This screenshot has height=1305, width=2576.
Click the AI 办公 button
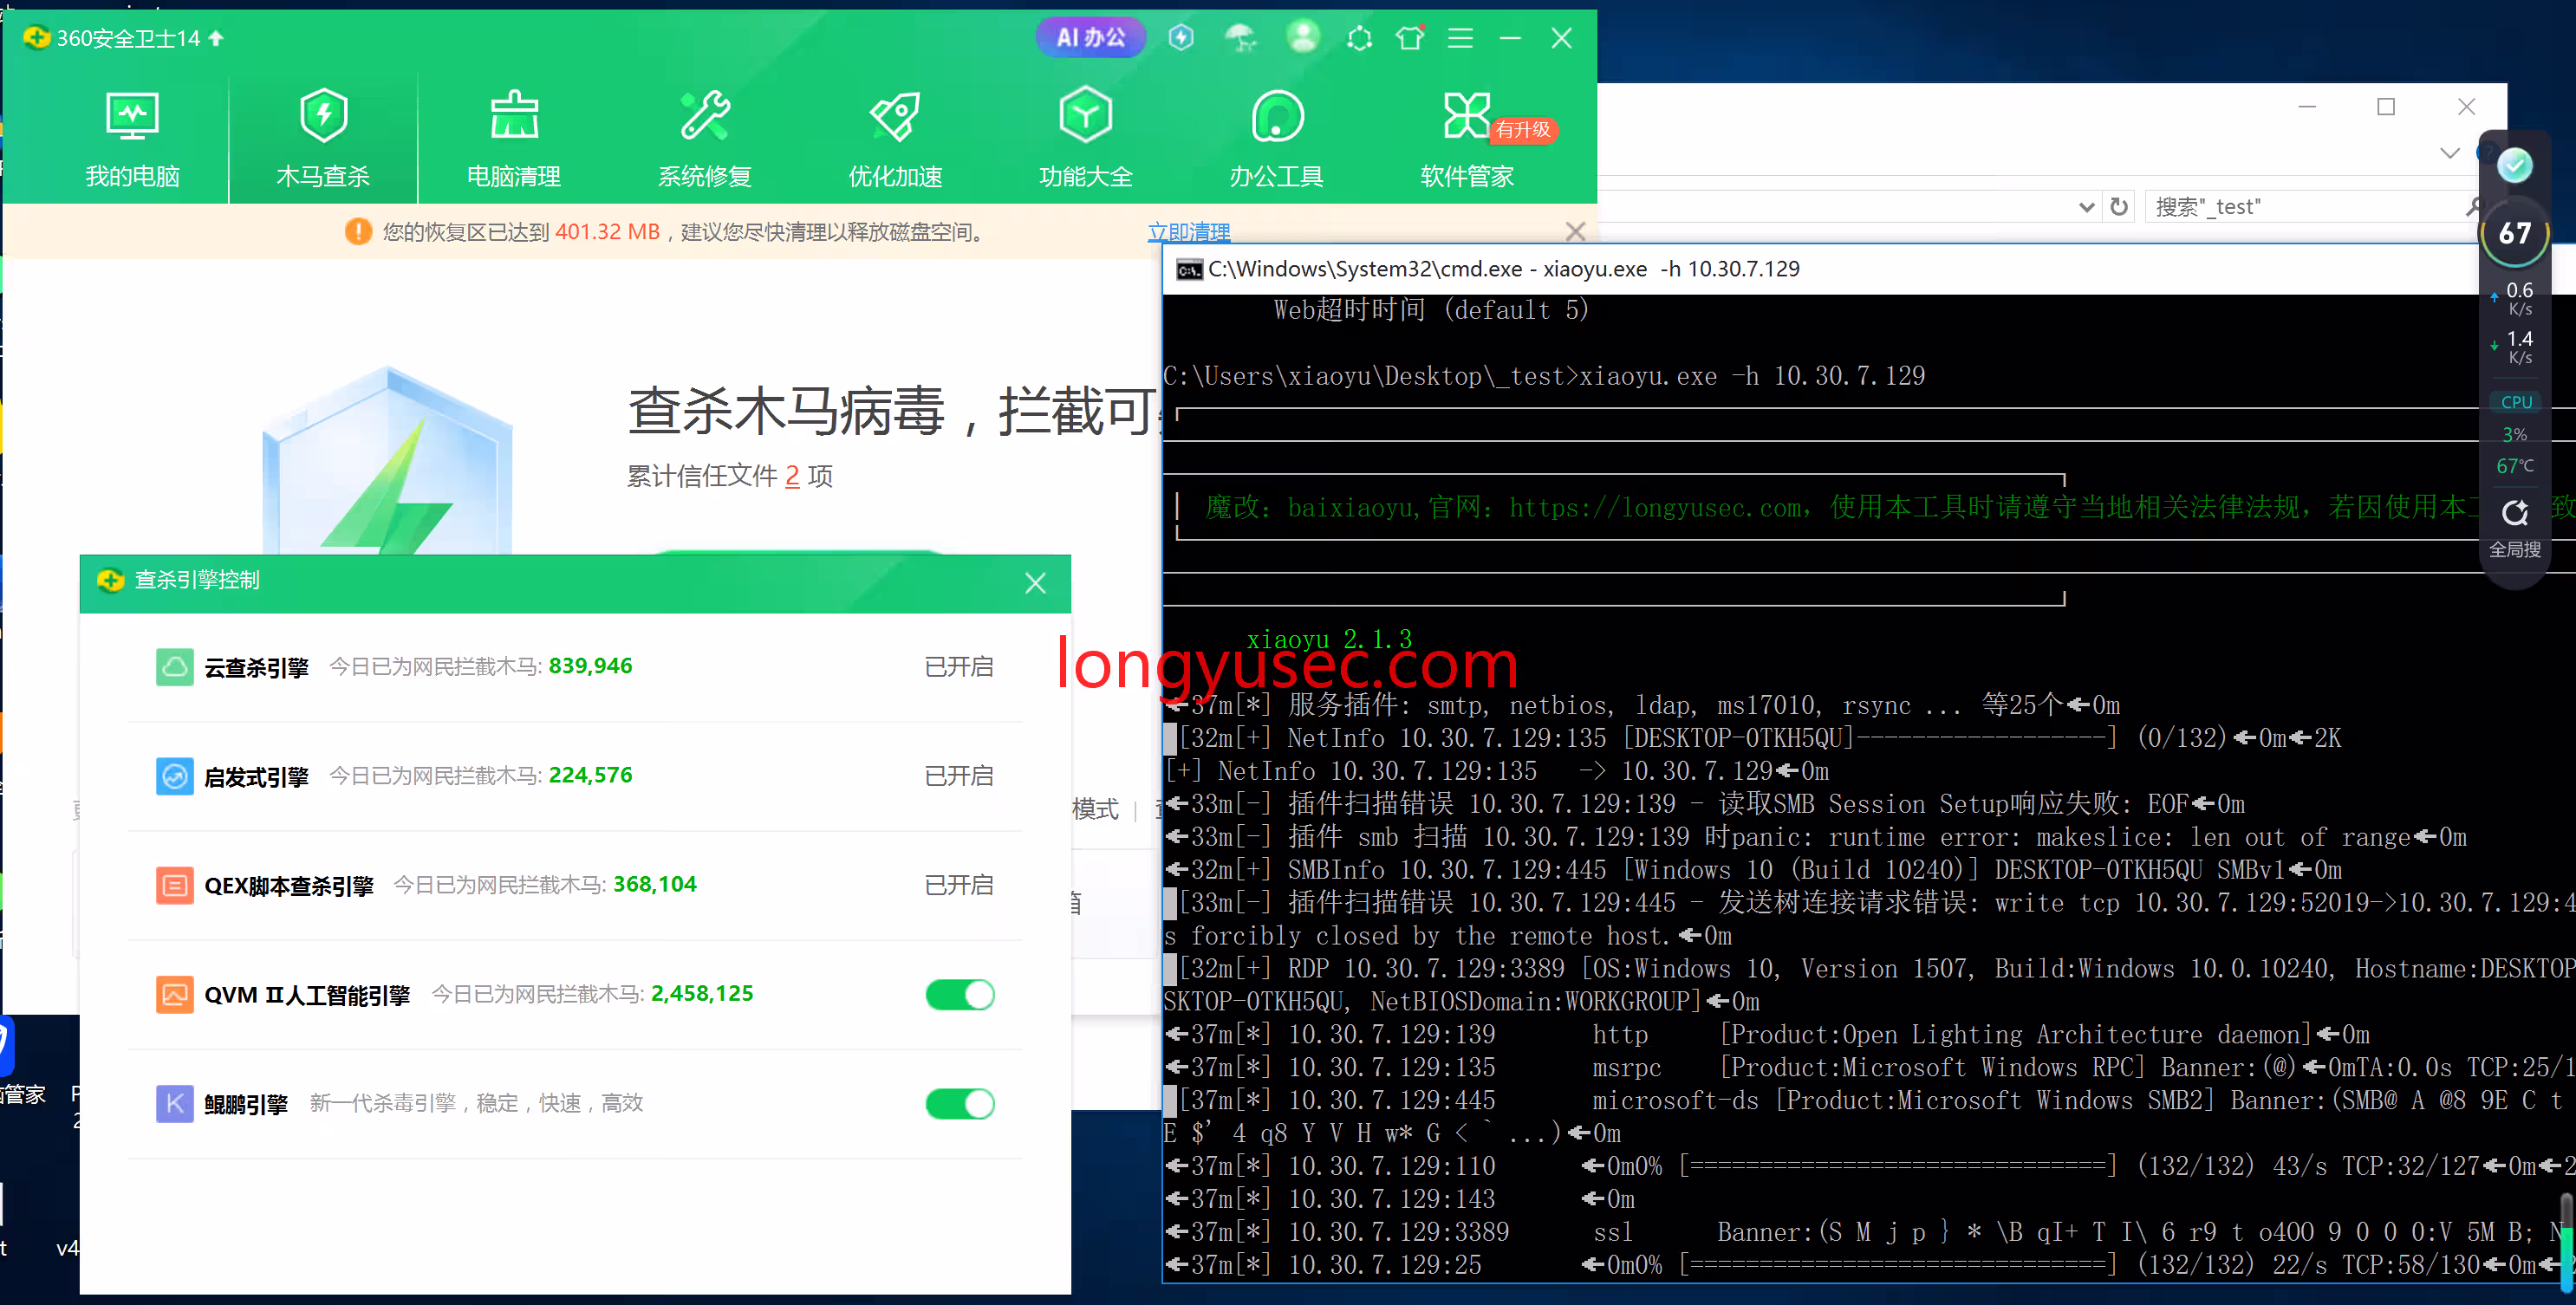[x=1090, y=38]
